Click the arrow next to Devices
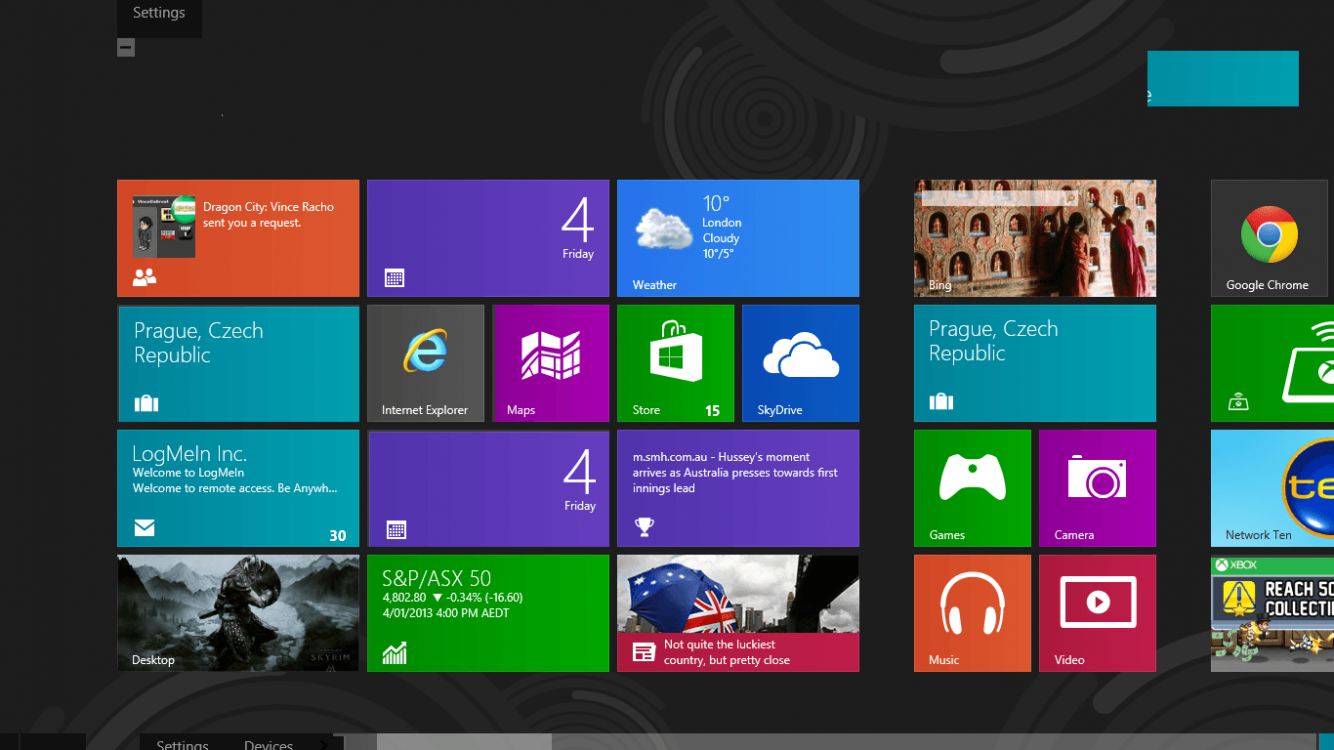This screenshot has height=750, width=1334. (x=324, y=744)
